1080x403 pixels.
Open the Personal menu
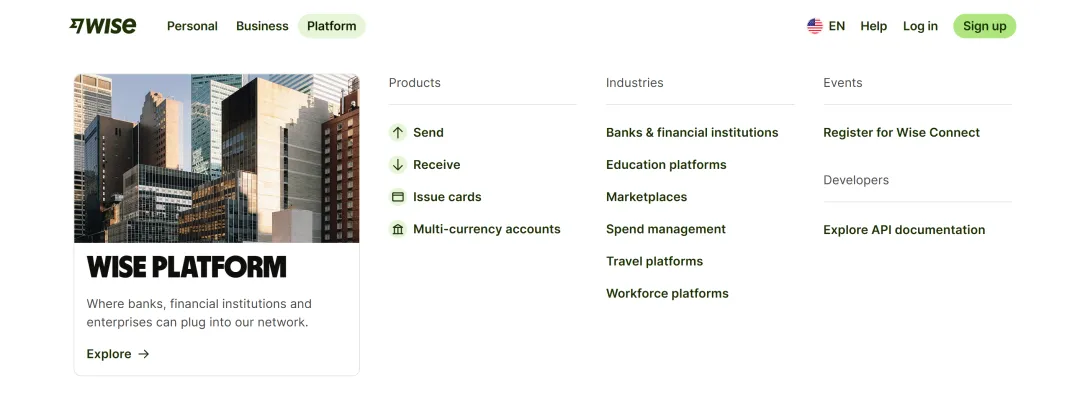192,26
